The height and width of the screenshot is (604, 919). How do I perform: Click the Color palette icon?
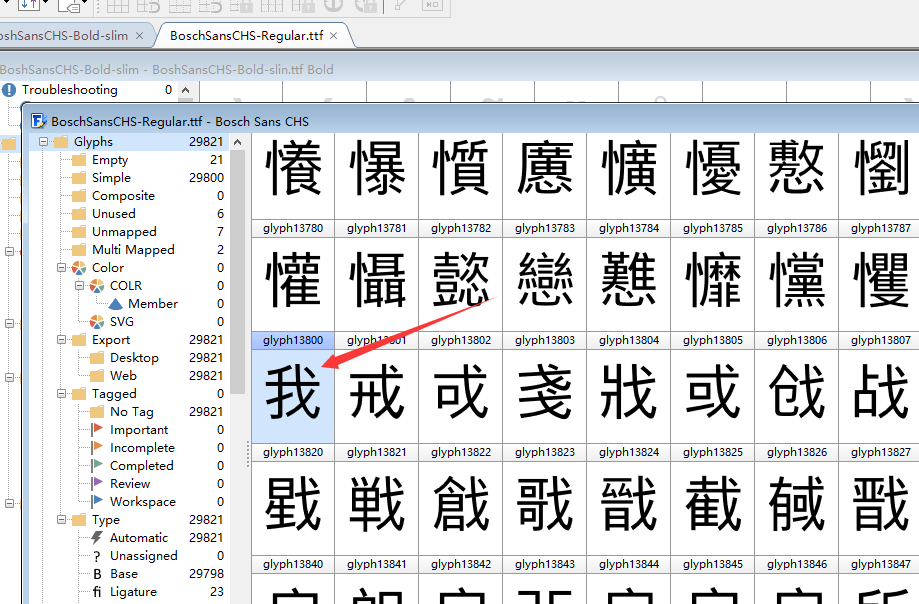(79, 268)
